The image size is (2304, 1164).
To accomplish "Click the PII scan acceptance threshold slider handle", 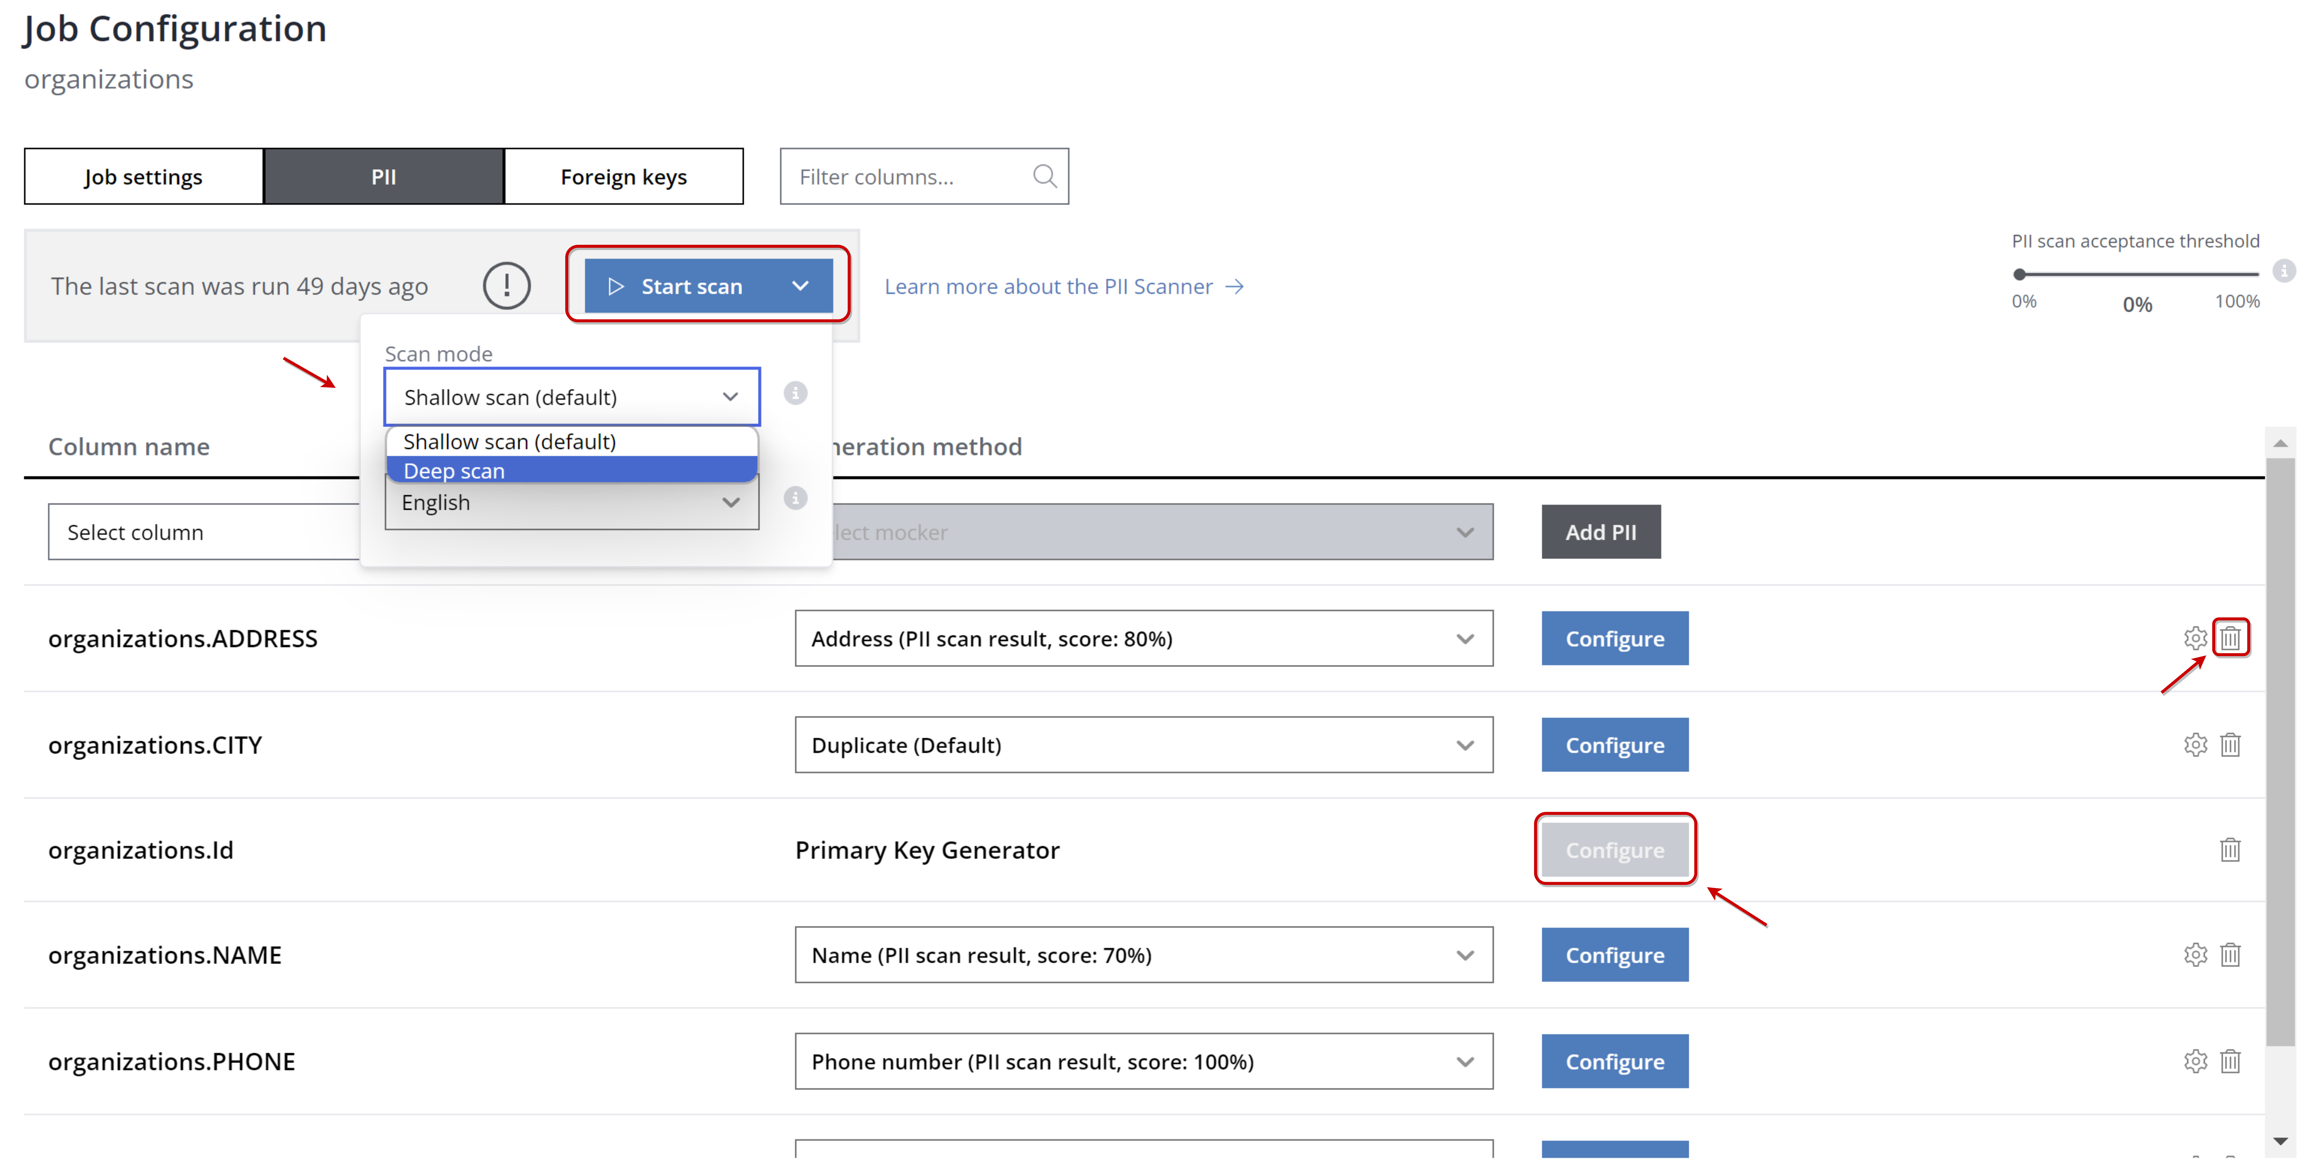I will [2019, 274].
